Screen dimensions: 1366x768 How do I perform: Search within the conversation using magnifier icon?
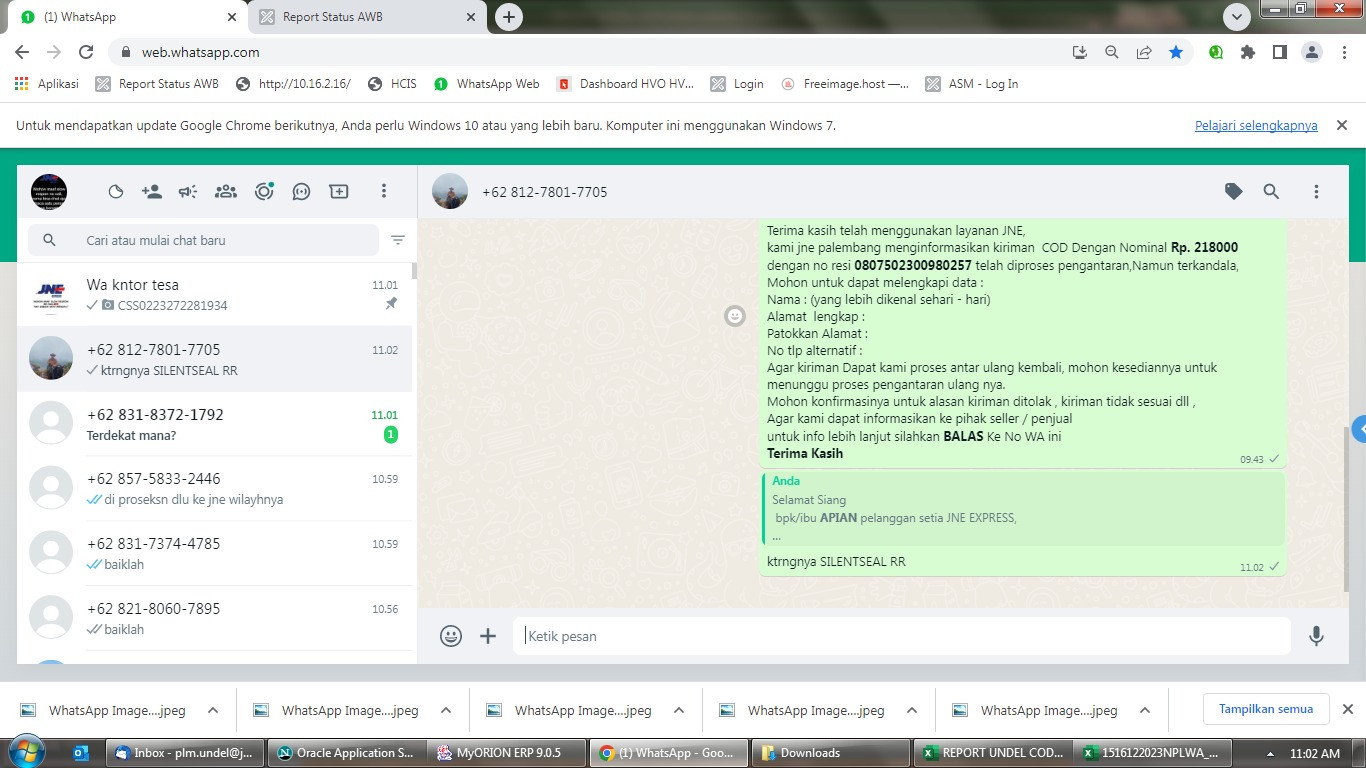coord(1271,192)
